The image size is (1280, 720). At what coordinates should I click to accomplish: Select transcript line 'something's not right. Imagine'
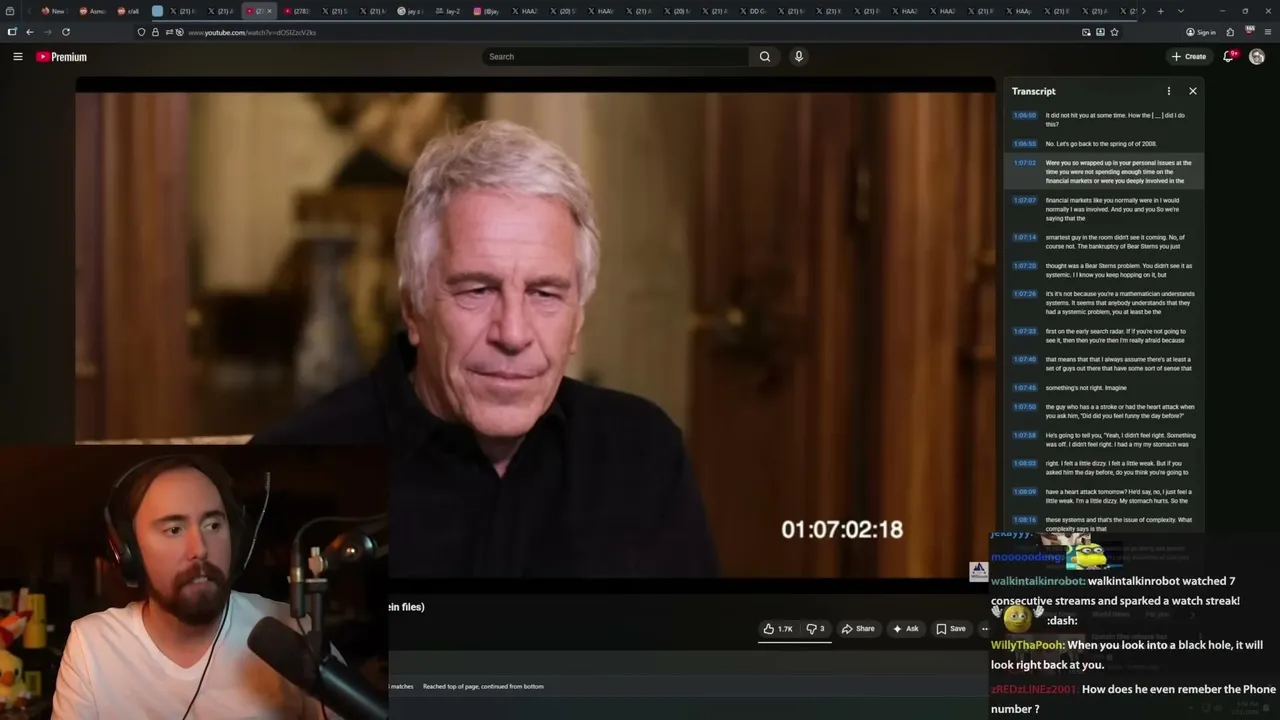pyautogui.click(x=1104, y=388)
